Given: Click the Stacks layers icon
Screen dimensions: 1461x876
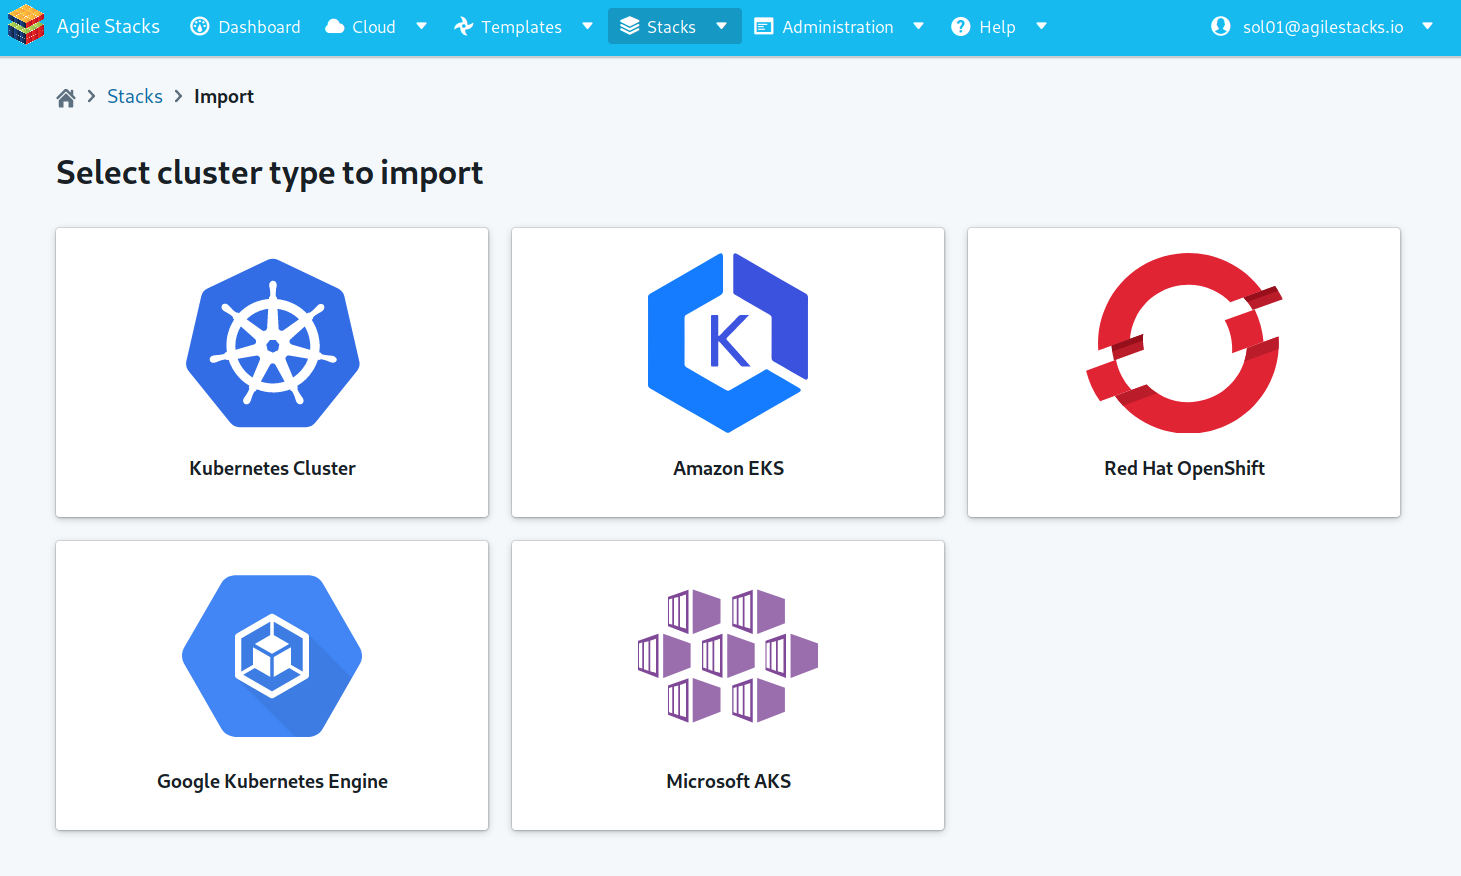Looking at the screenshot, I should click(629, 26).
